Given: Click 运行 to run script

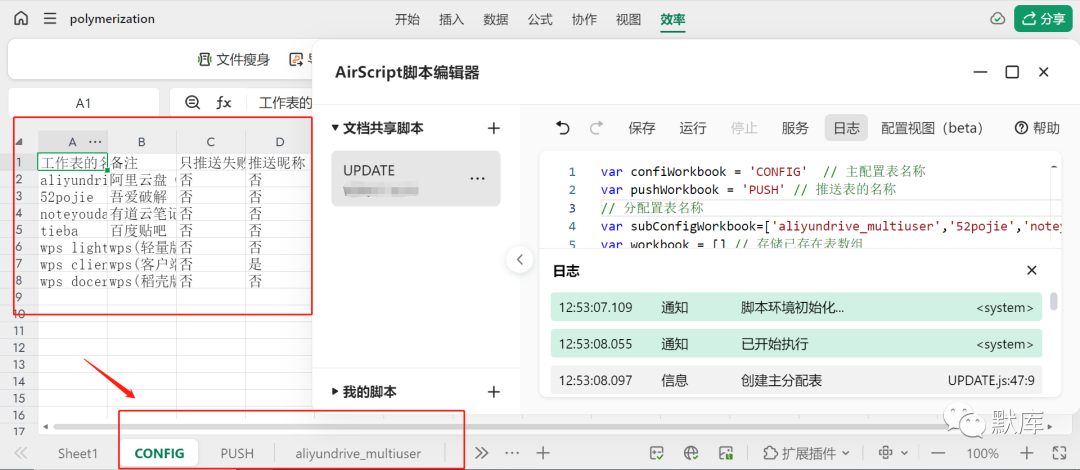Looking at the screenshot, I should 693,128.
